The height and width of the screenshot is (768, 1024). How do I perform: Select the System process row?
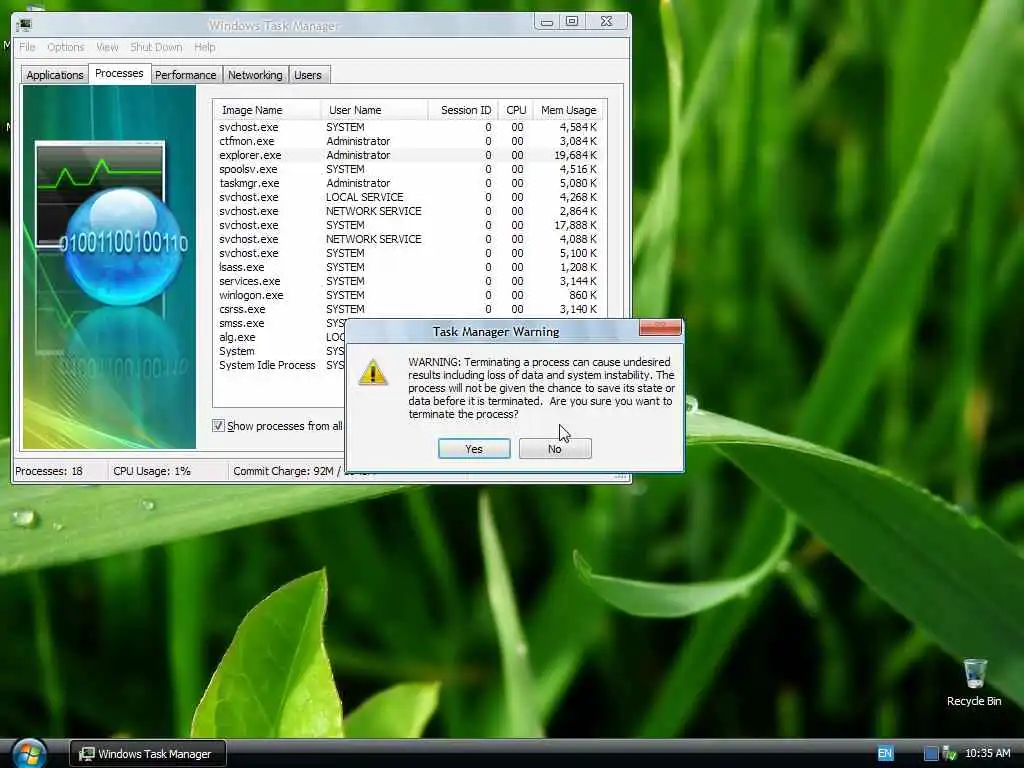(279, 351)
